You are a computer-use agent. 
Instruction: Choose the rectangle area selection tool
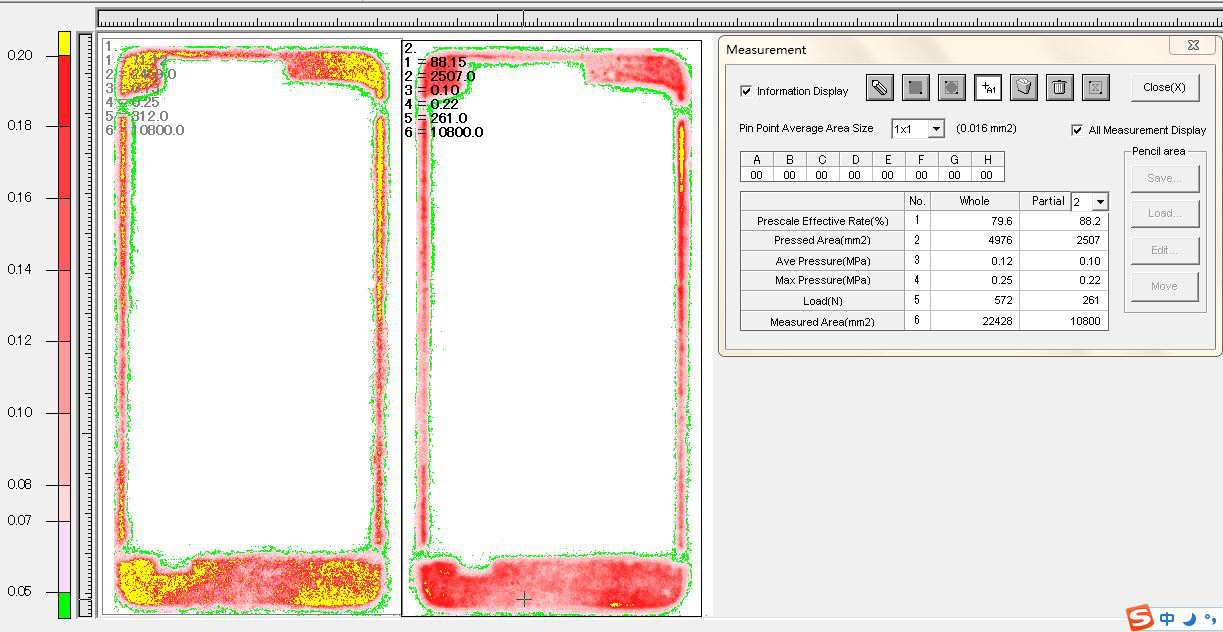click(915, 88)
